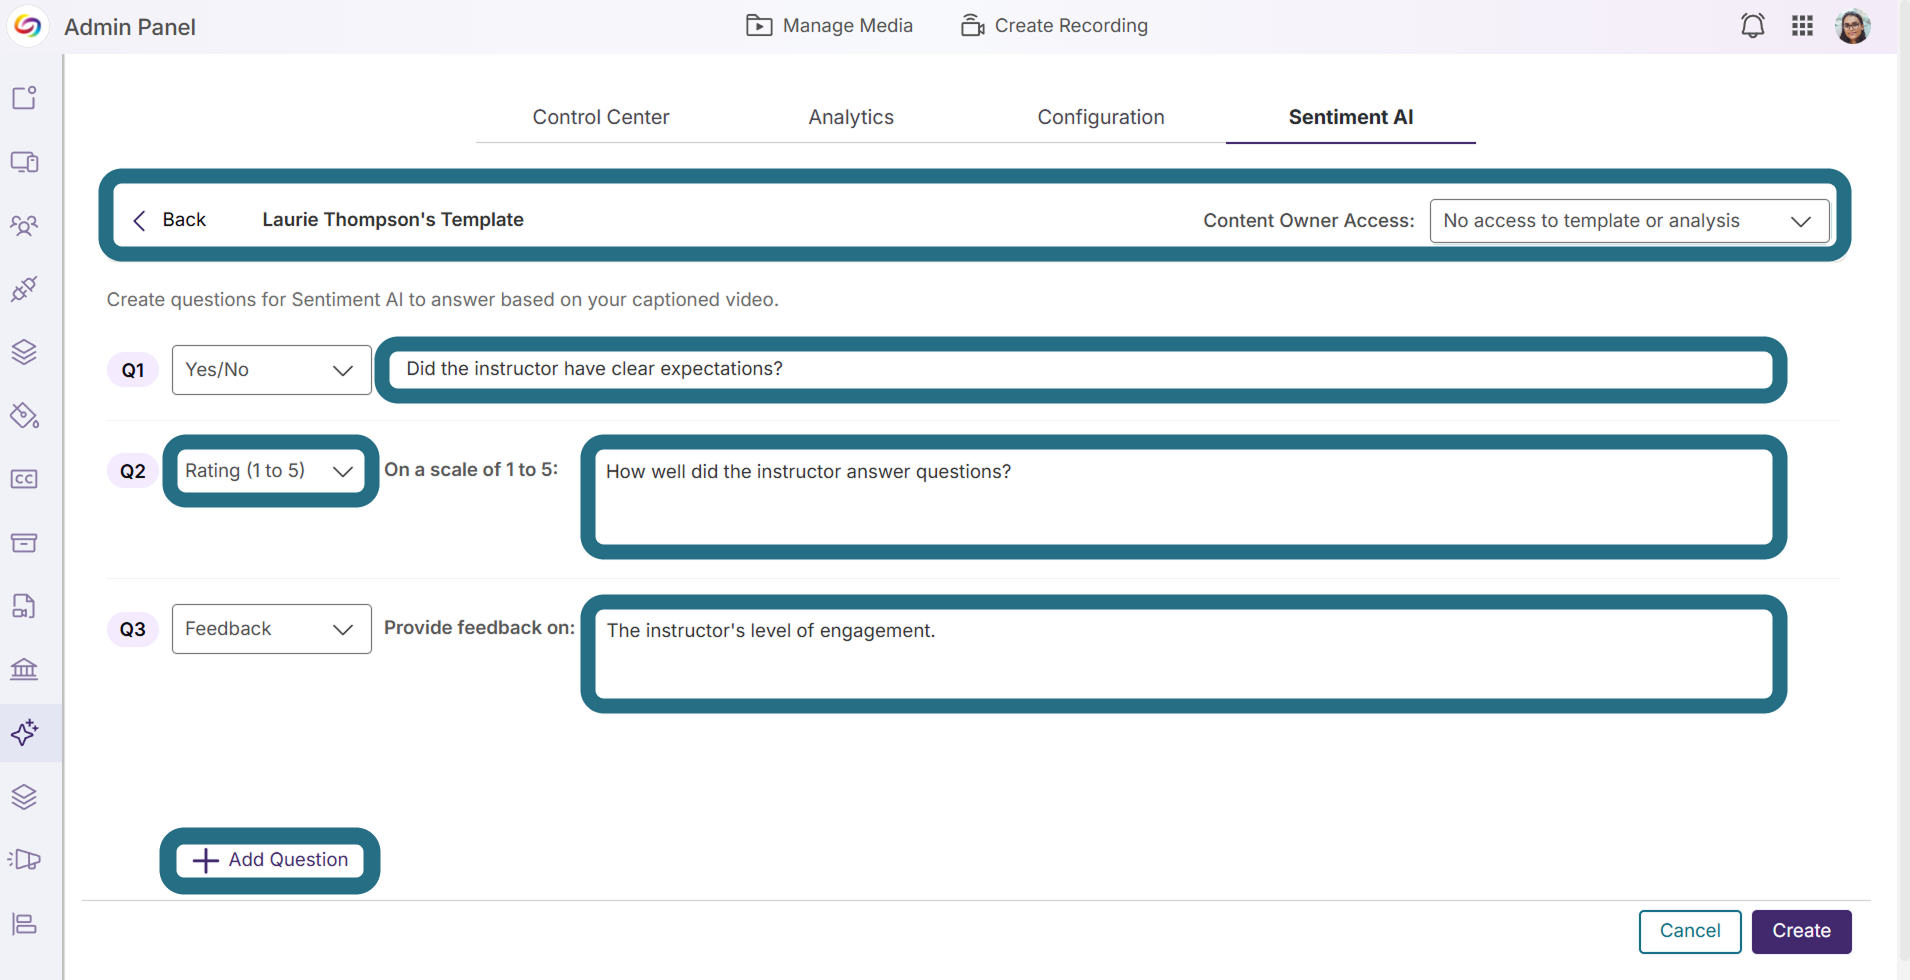
Task: Expand the Q1 dropdown chevron
Action: click(x=343, y=371)
